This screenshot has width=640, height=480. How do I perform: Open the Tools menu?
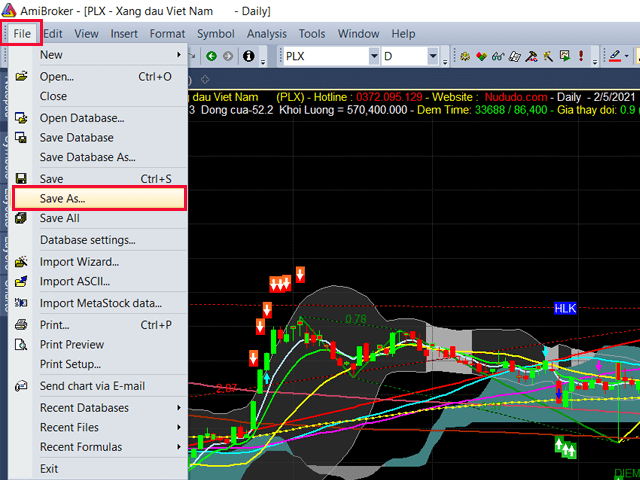coord(312,33)
